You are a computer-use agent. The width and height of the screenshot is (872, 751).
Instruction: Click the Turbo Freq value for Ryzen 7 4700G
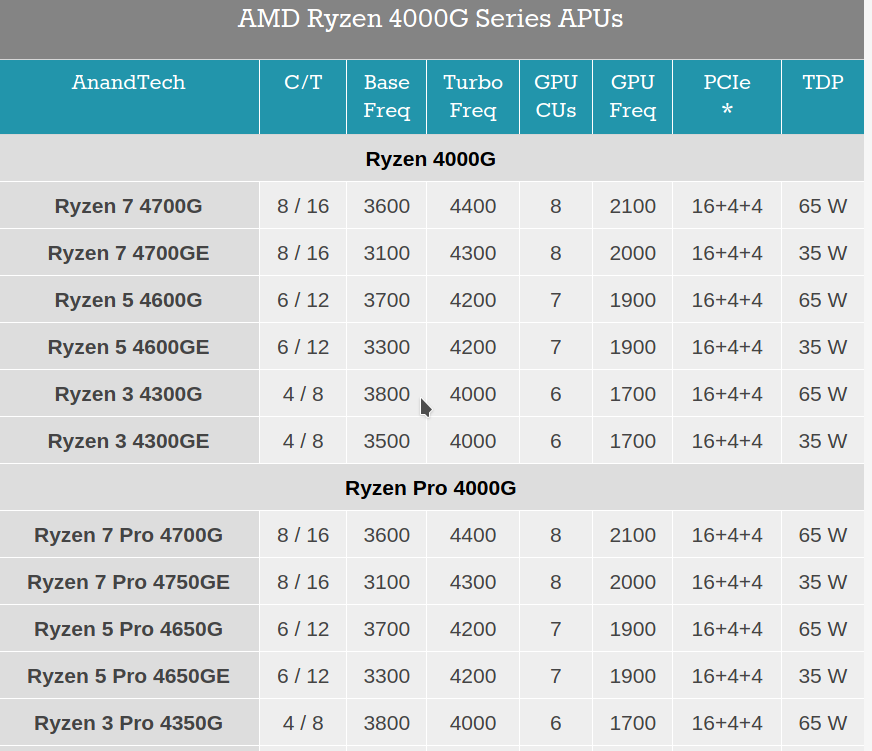pos(473,206)
